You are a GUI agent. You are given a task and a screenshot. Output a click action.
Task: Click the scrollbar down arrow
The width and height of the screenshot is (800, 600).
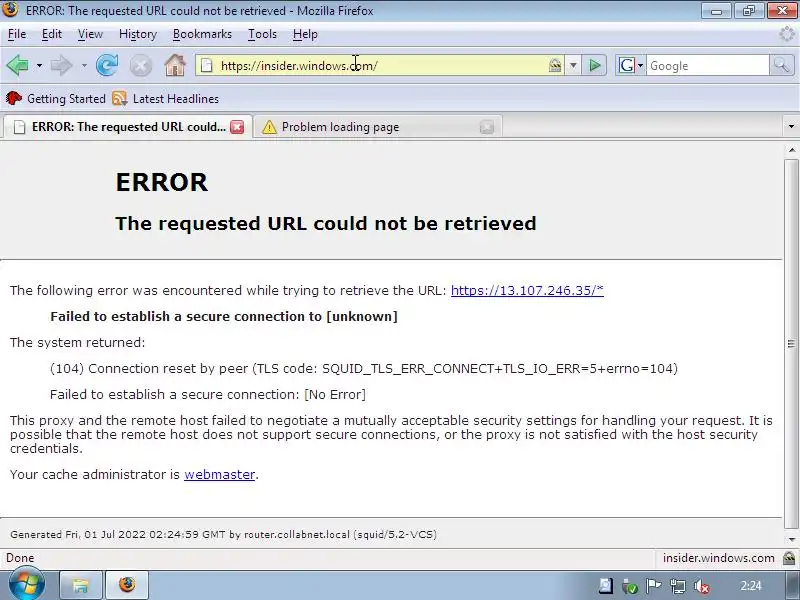791,539
